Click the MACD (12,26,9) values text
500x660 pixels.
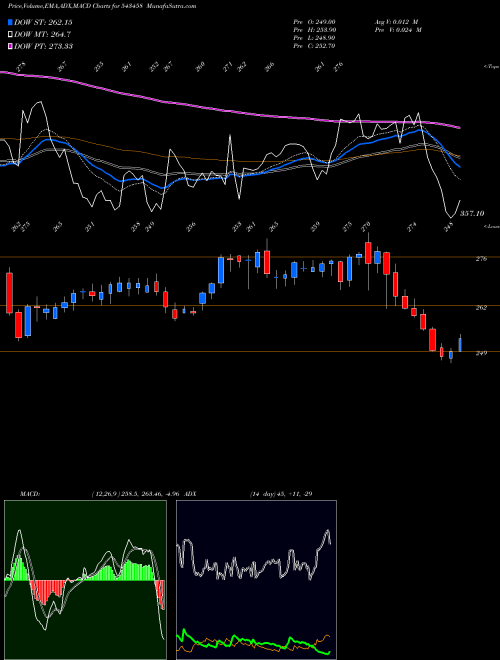coord(136,494)
